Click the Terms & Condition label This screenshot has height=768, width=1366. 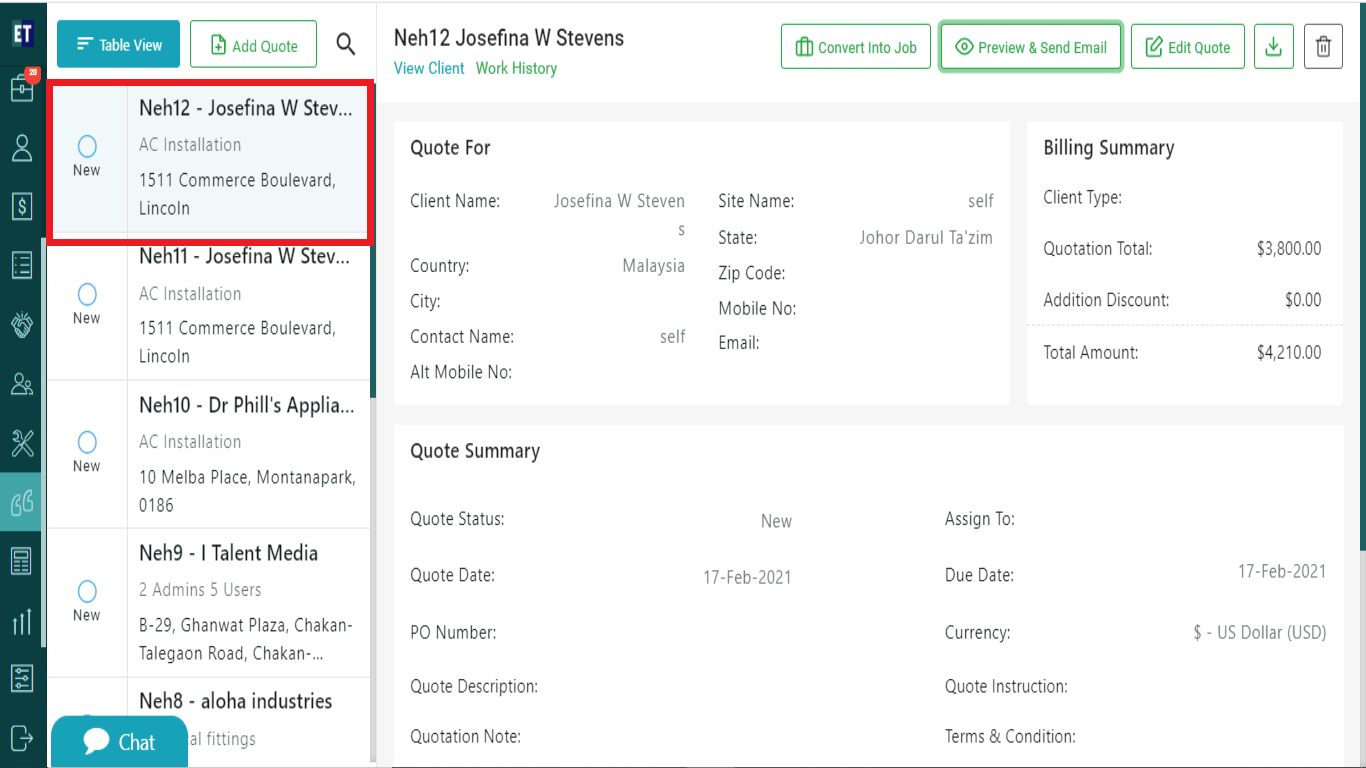[x=1010, y=737]
